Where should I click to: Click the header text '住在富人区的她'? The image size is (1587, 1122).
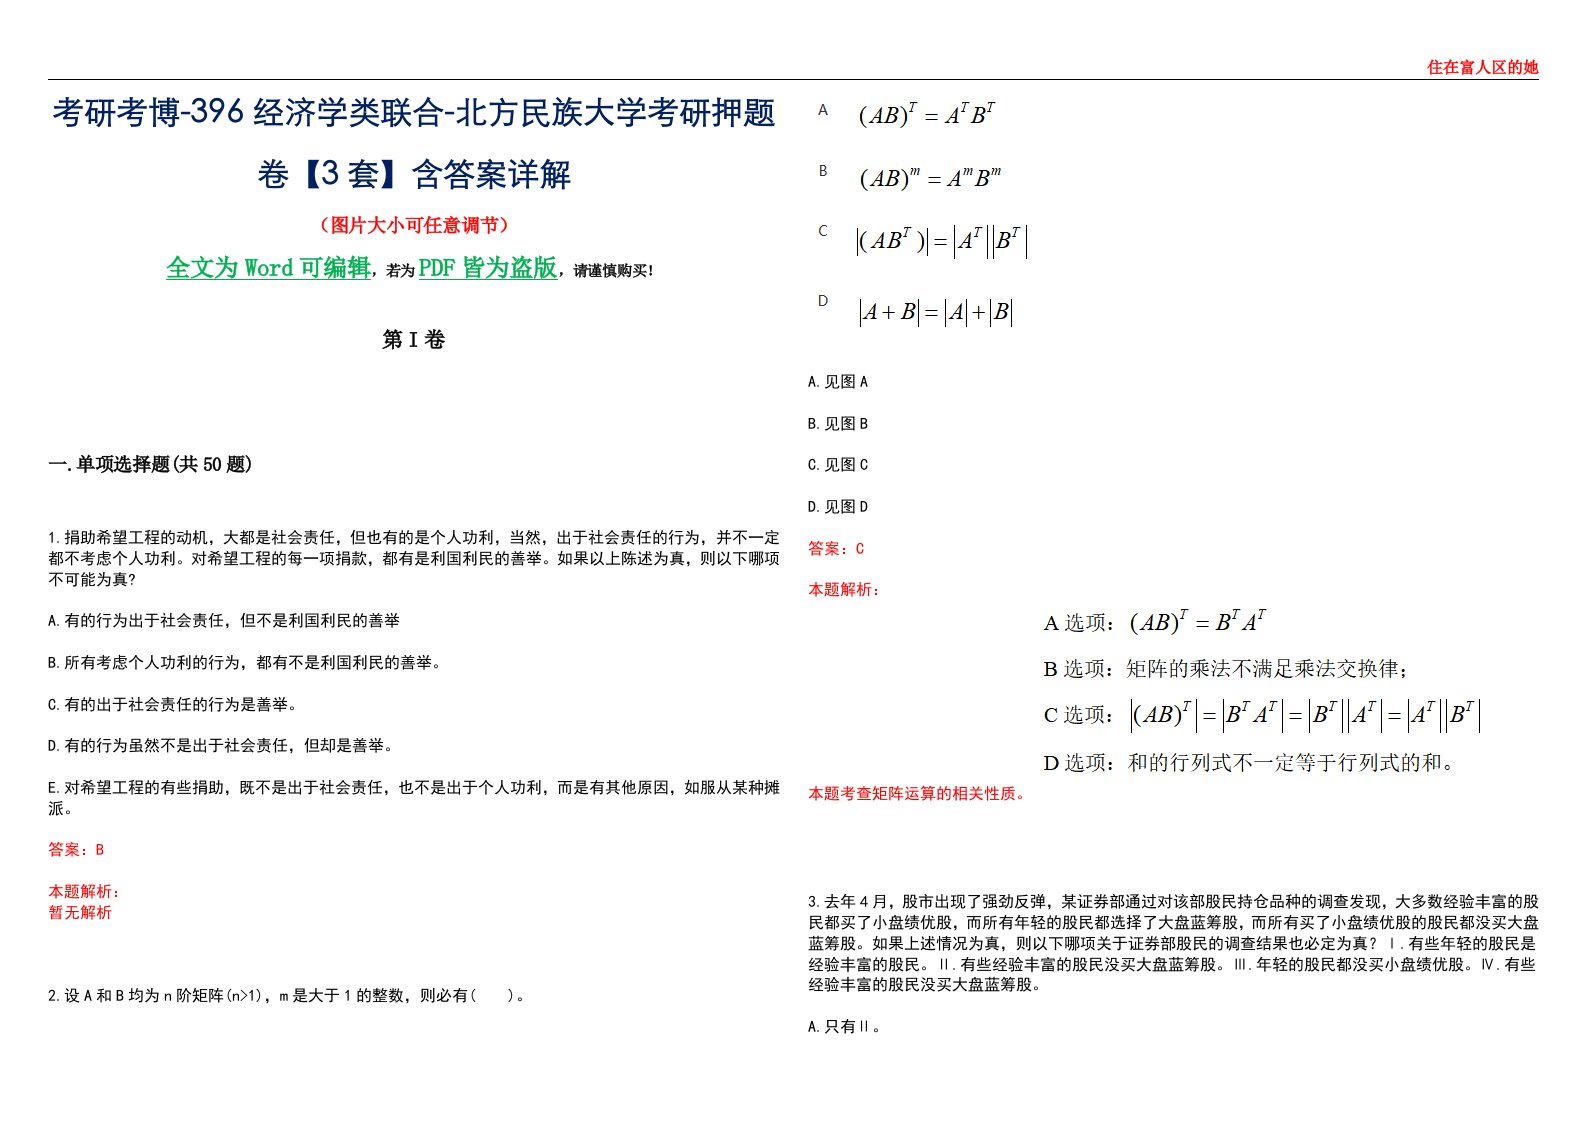(x=1482, y=67)
